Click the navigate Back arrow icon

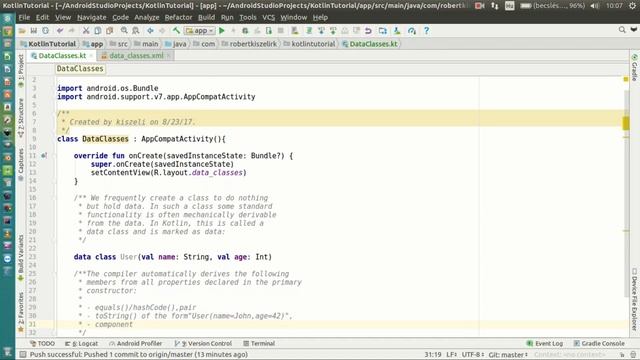(x=150, y=31)
